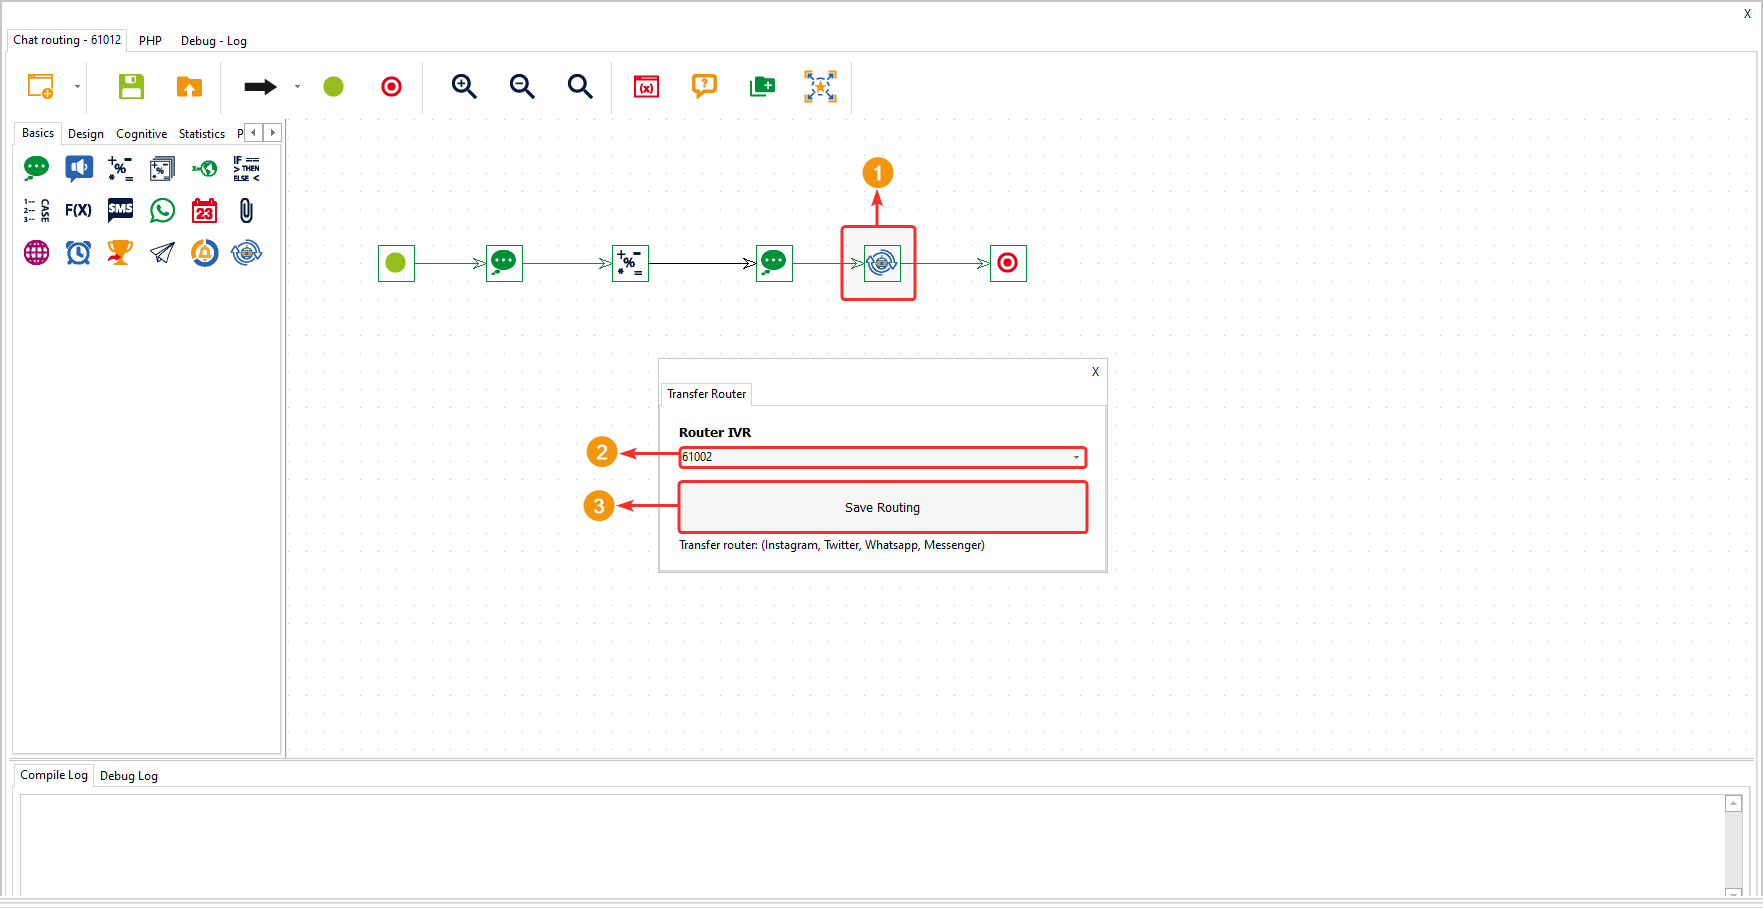Switch to the Debug Log bottom tab
The image size is (1763, 908).
[x=129, y=776]
